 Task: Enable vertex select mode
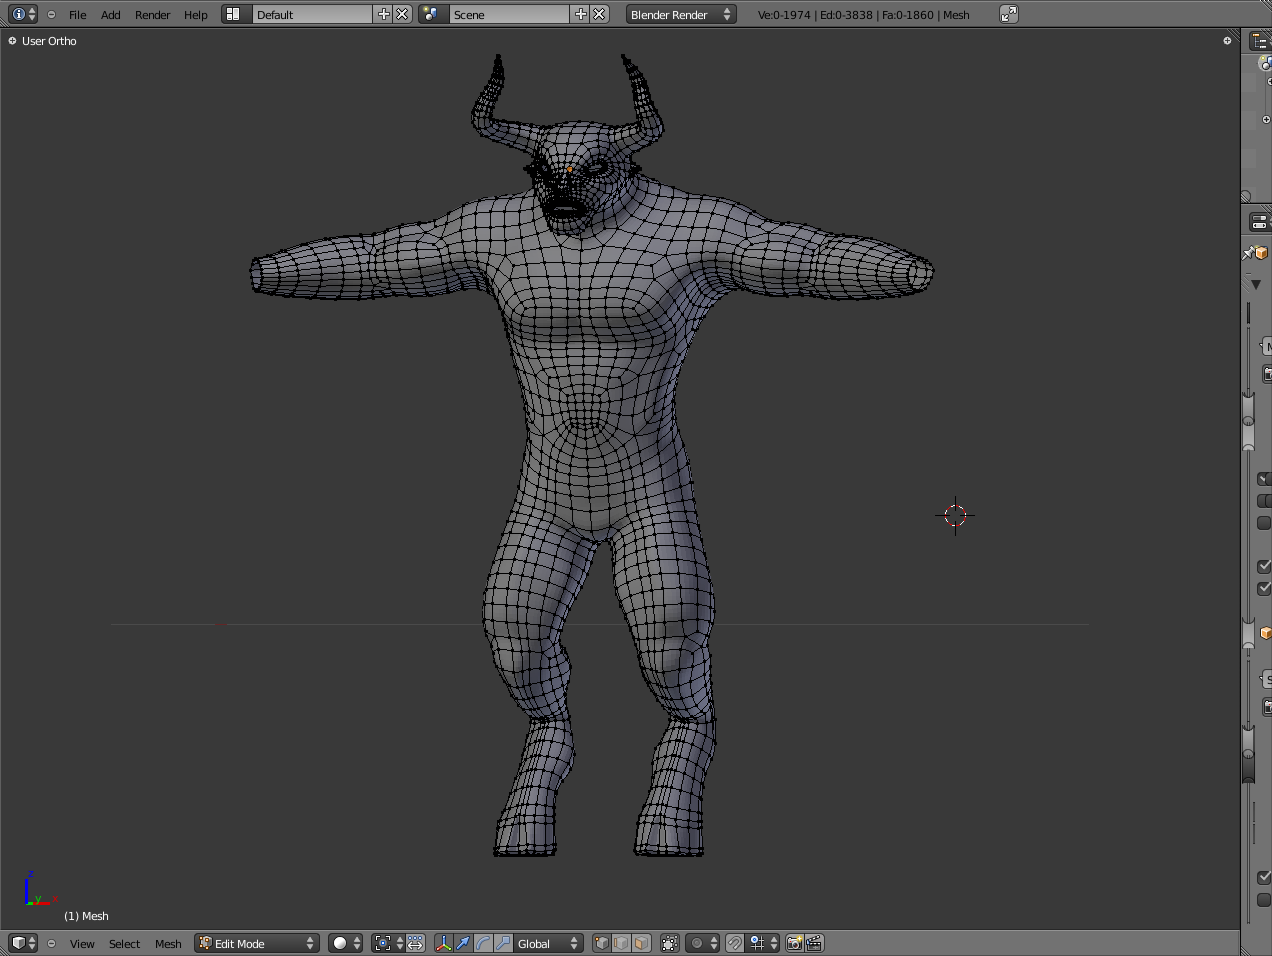601,943
